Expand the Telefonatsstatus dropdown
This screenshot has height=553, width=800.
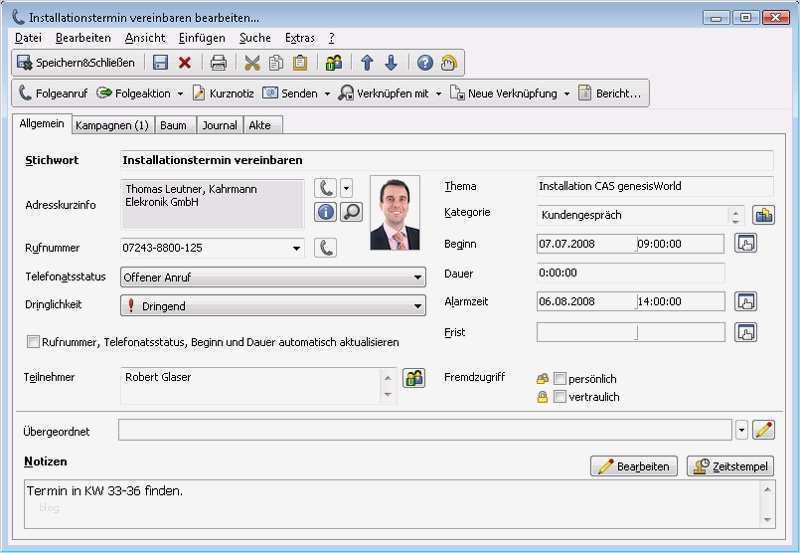pos(418,278)
